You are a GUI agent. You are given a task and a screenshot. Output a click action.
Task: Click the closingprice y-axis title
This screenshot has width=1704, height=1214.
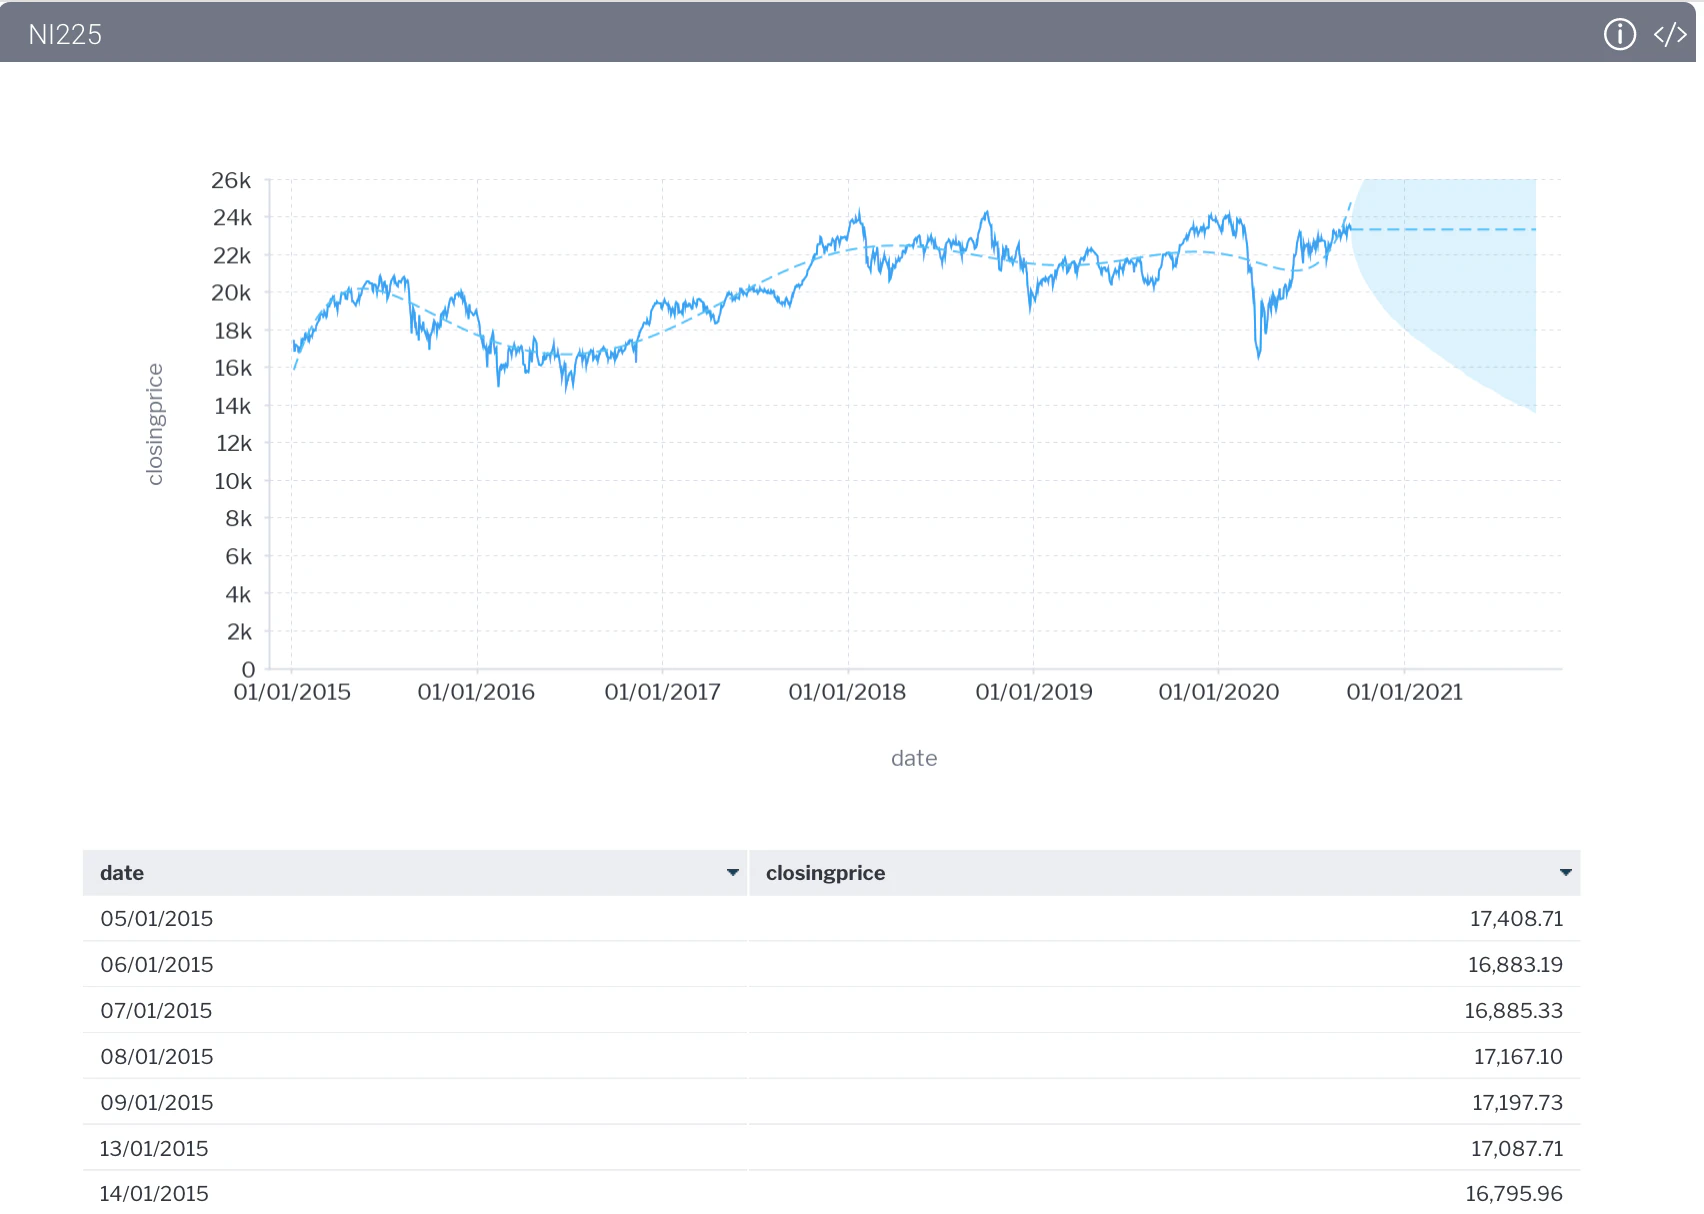[x=155, y=424]
